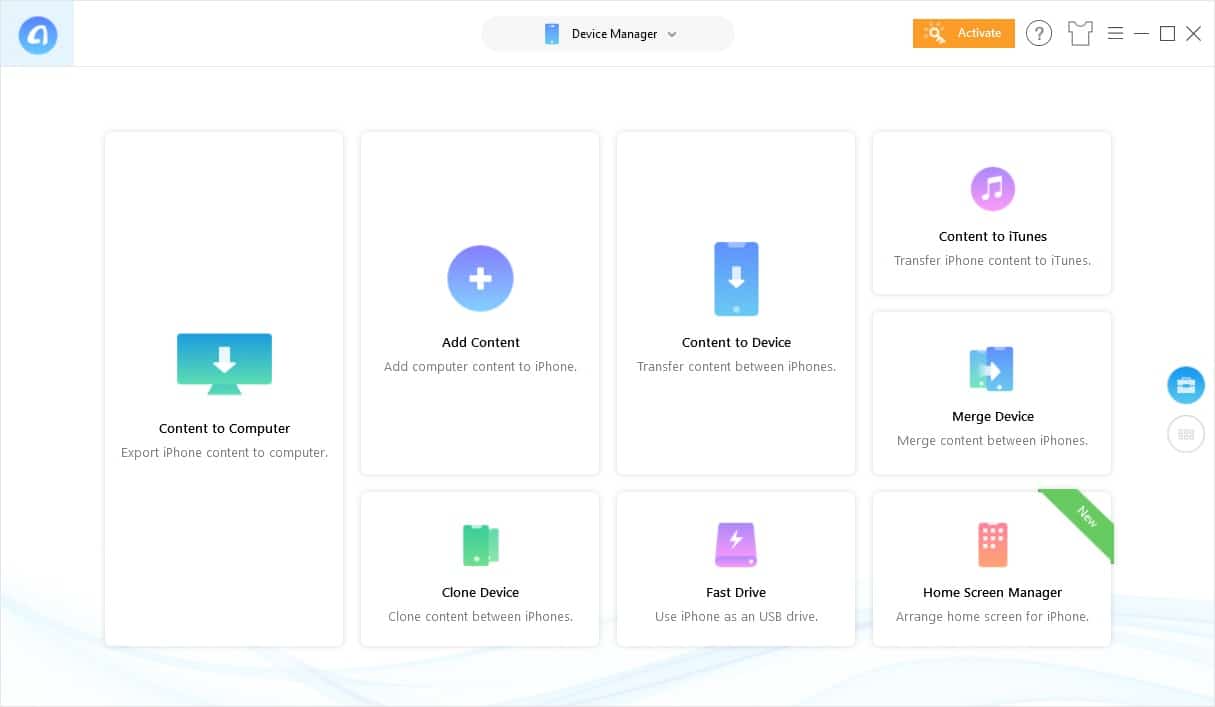Select the Merge Device label
1215x707 pixels.
pyautogui.click(x=993, y=417)
